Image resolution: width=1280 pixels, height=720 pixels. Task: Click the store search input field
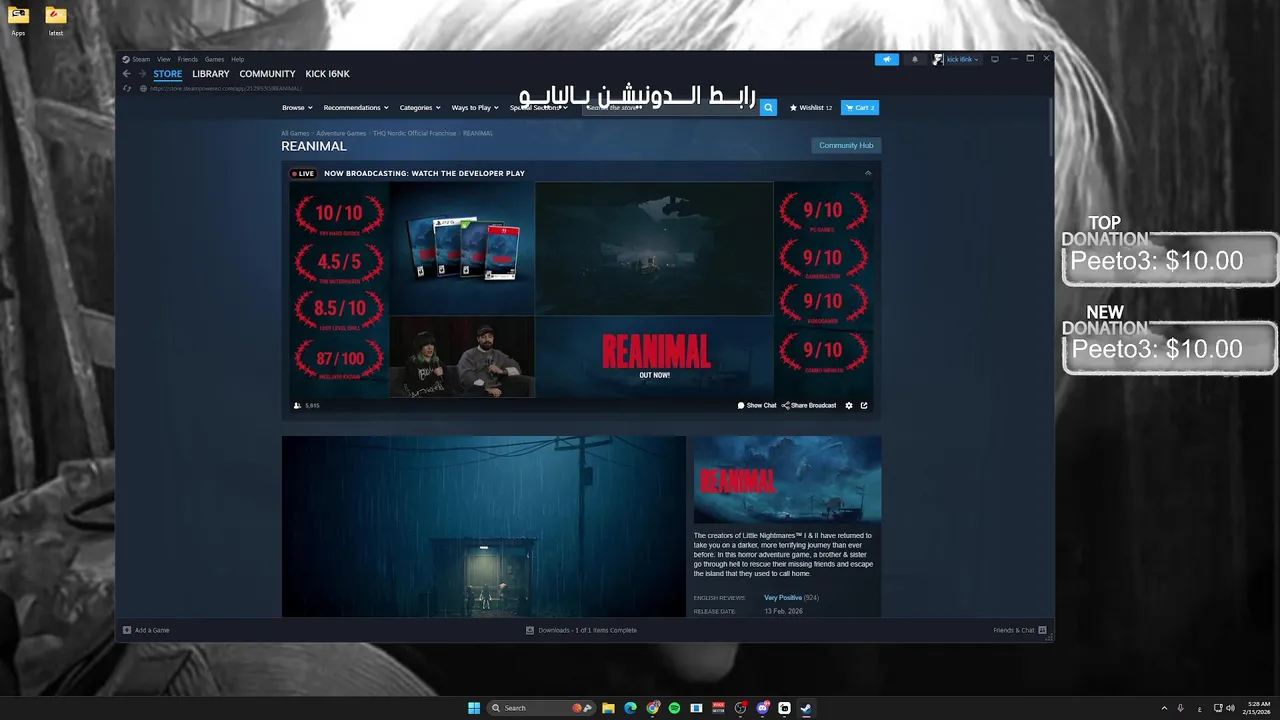[x=670, y=107]
